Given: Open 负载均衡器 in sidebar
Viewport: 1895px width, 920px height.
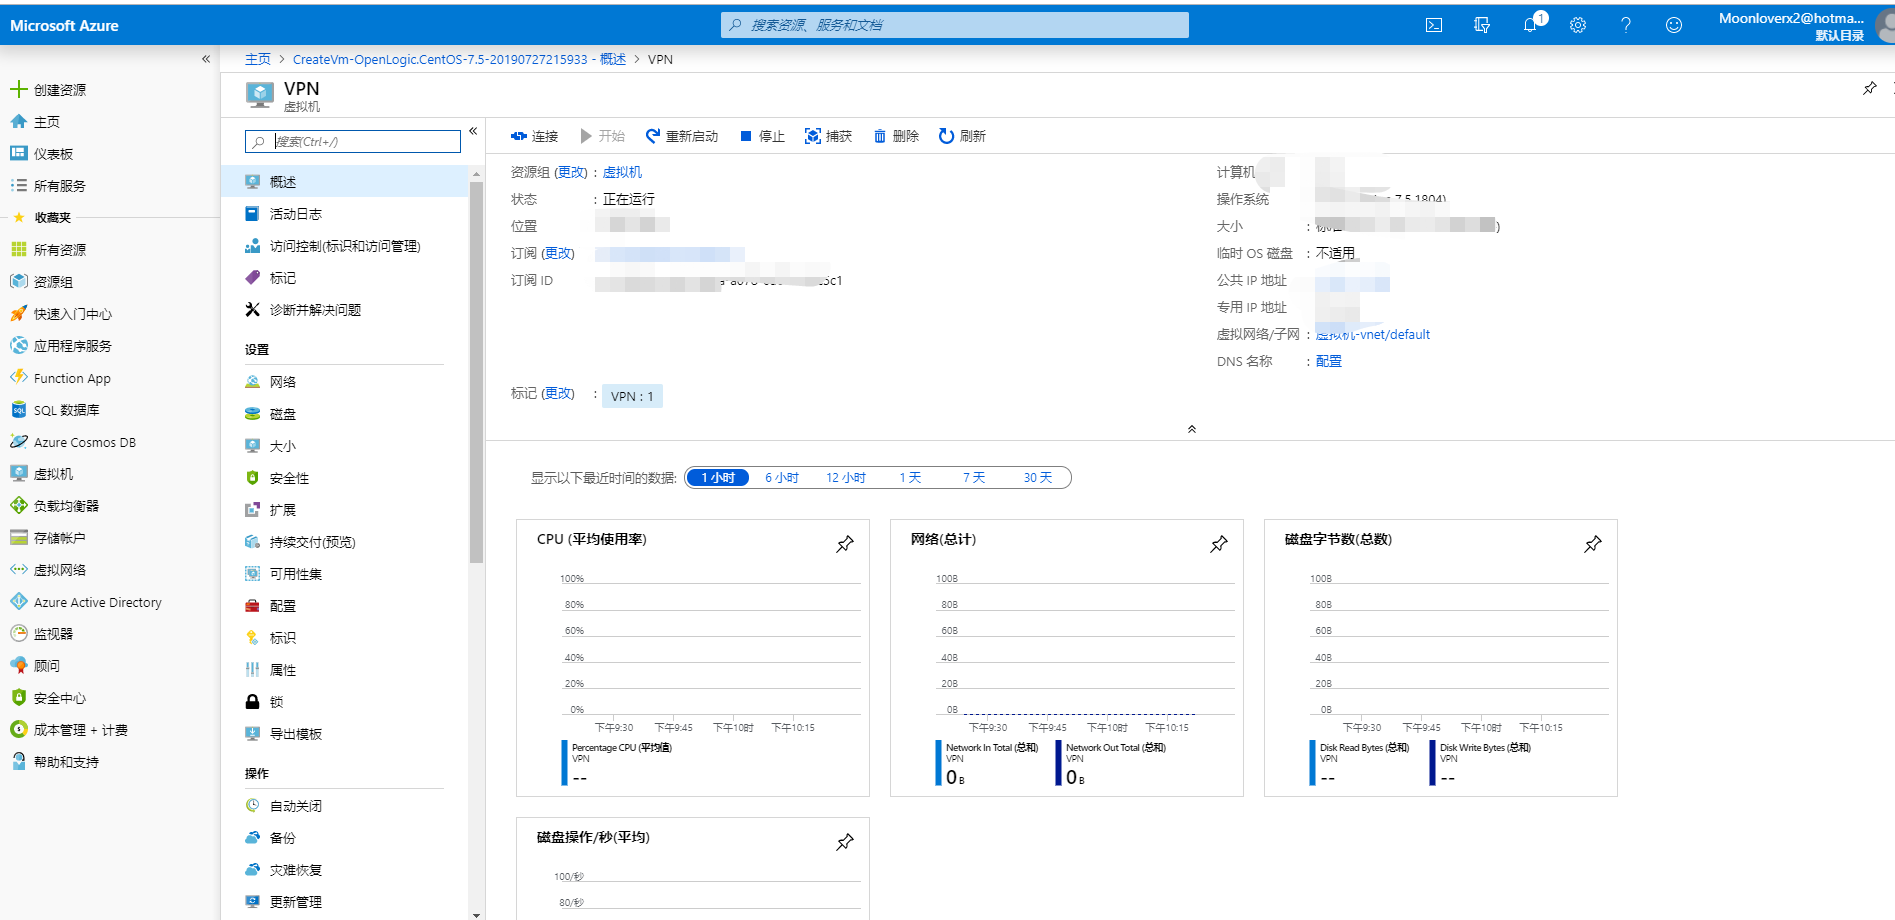Looking at the screenshot, I should (55, 506).
